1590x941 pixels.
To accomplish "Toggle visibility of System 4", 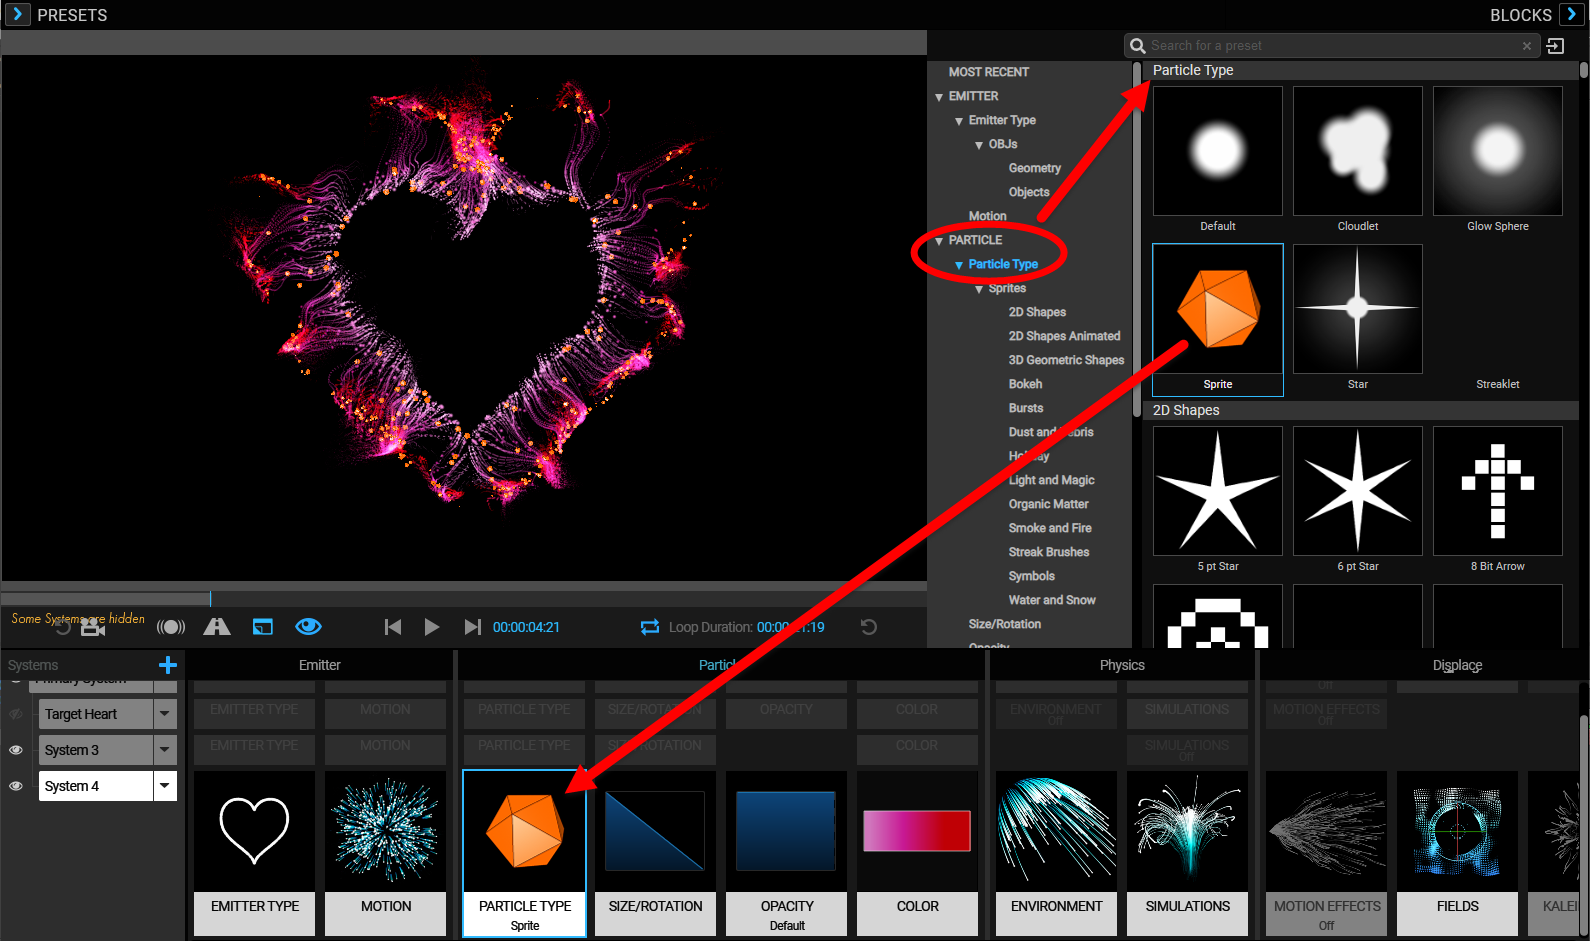I will [x=16, y=786].
